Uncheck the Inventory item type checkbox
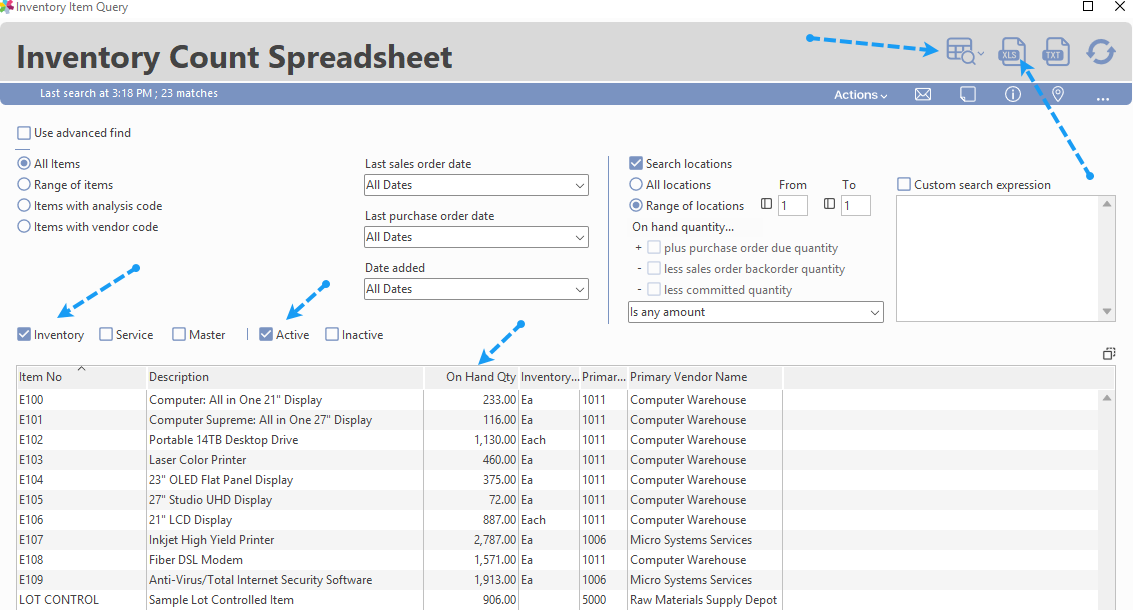Screen dimensions: 1133x610 (x=24, y=335)
